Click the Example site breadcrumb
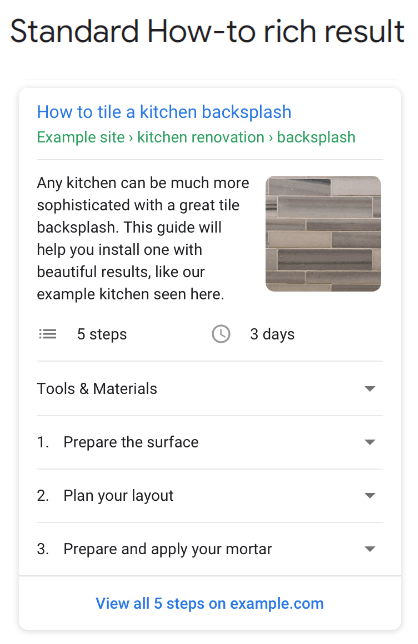This screenshot has height=644, width=418. coord(81,137)
